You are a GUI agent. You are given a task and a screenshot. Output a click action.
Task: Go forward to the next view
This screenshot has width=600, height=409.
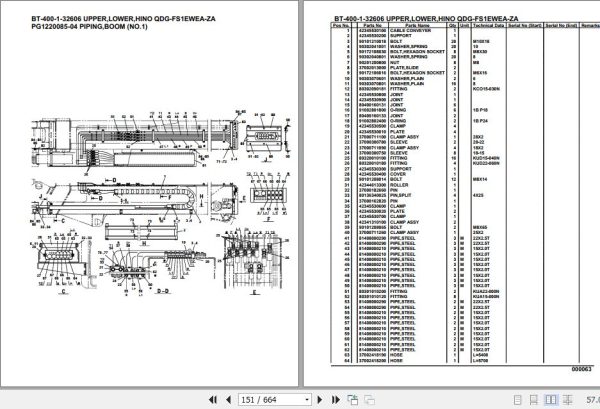(x=369, y=400)
